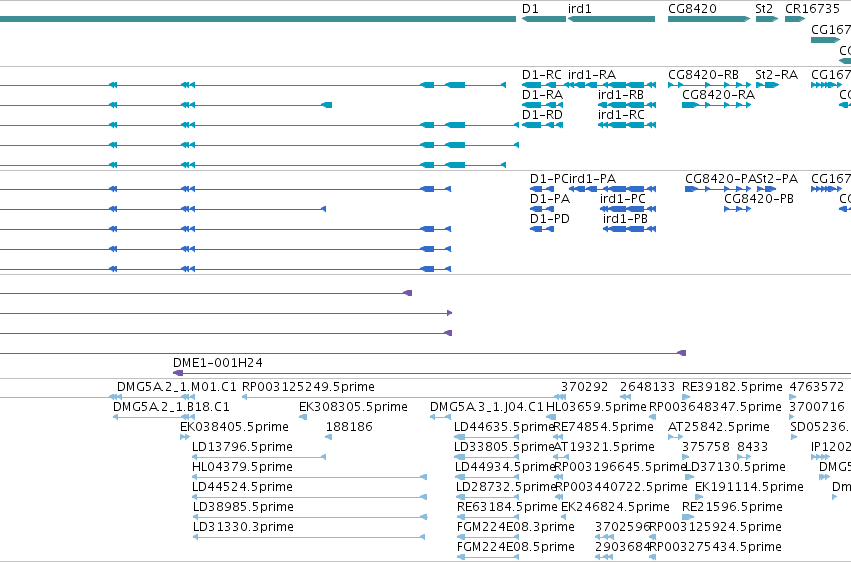Select EST LD28732.5prime
851x562 pixels.
click(488, 498)
